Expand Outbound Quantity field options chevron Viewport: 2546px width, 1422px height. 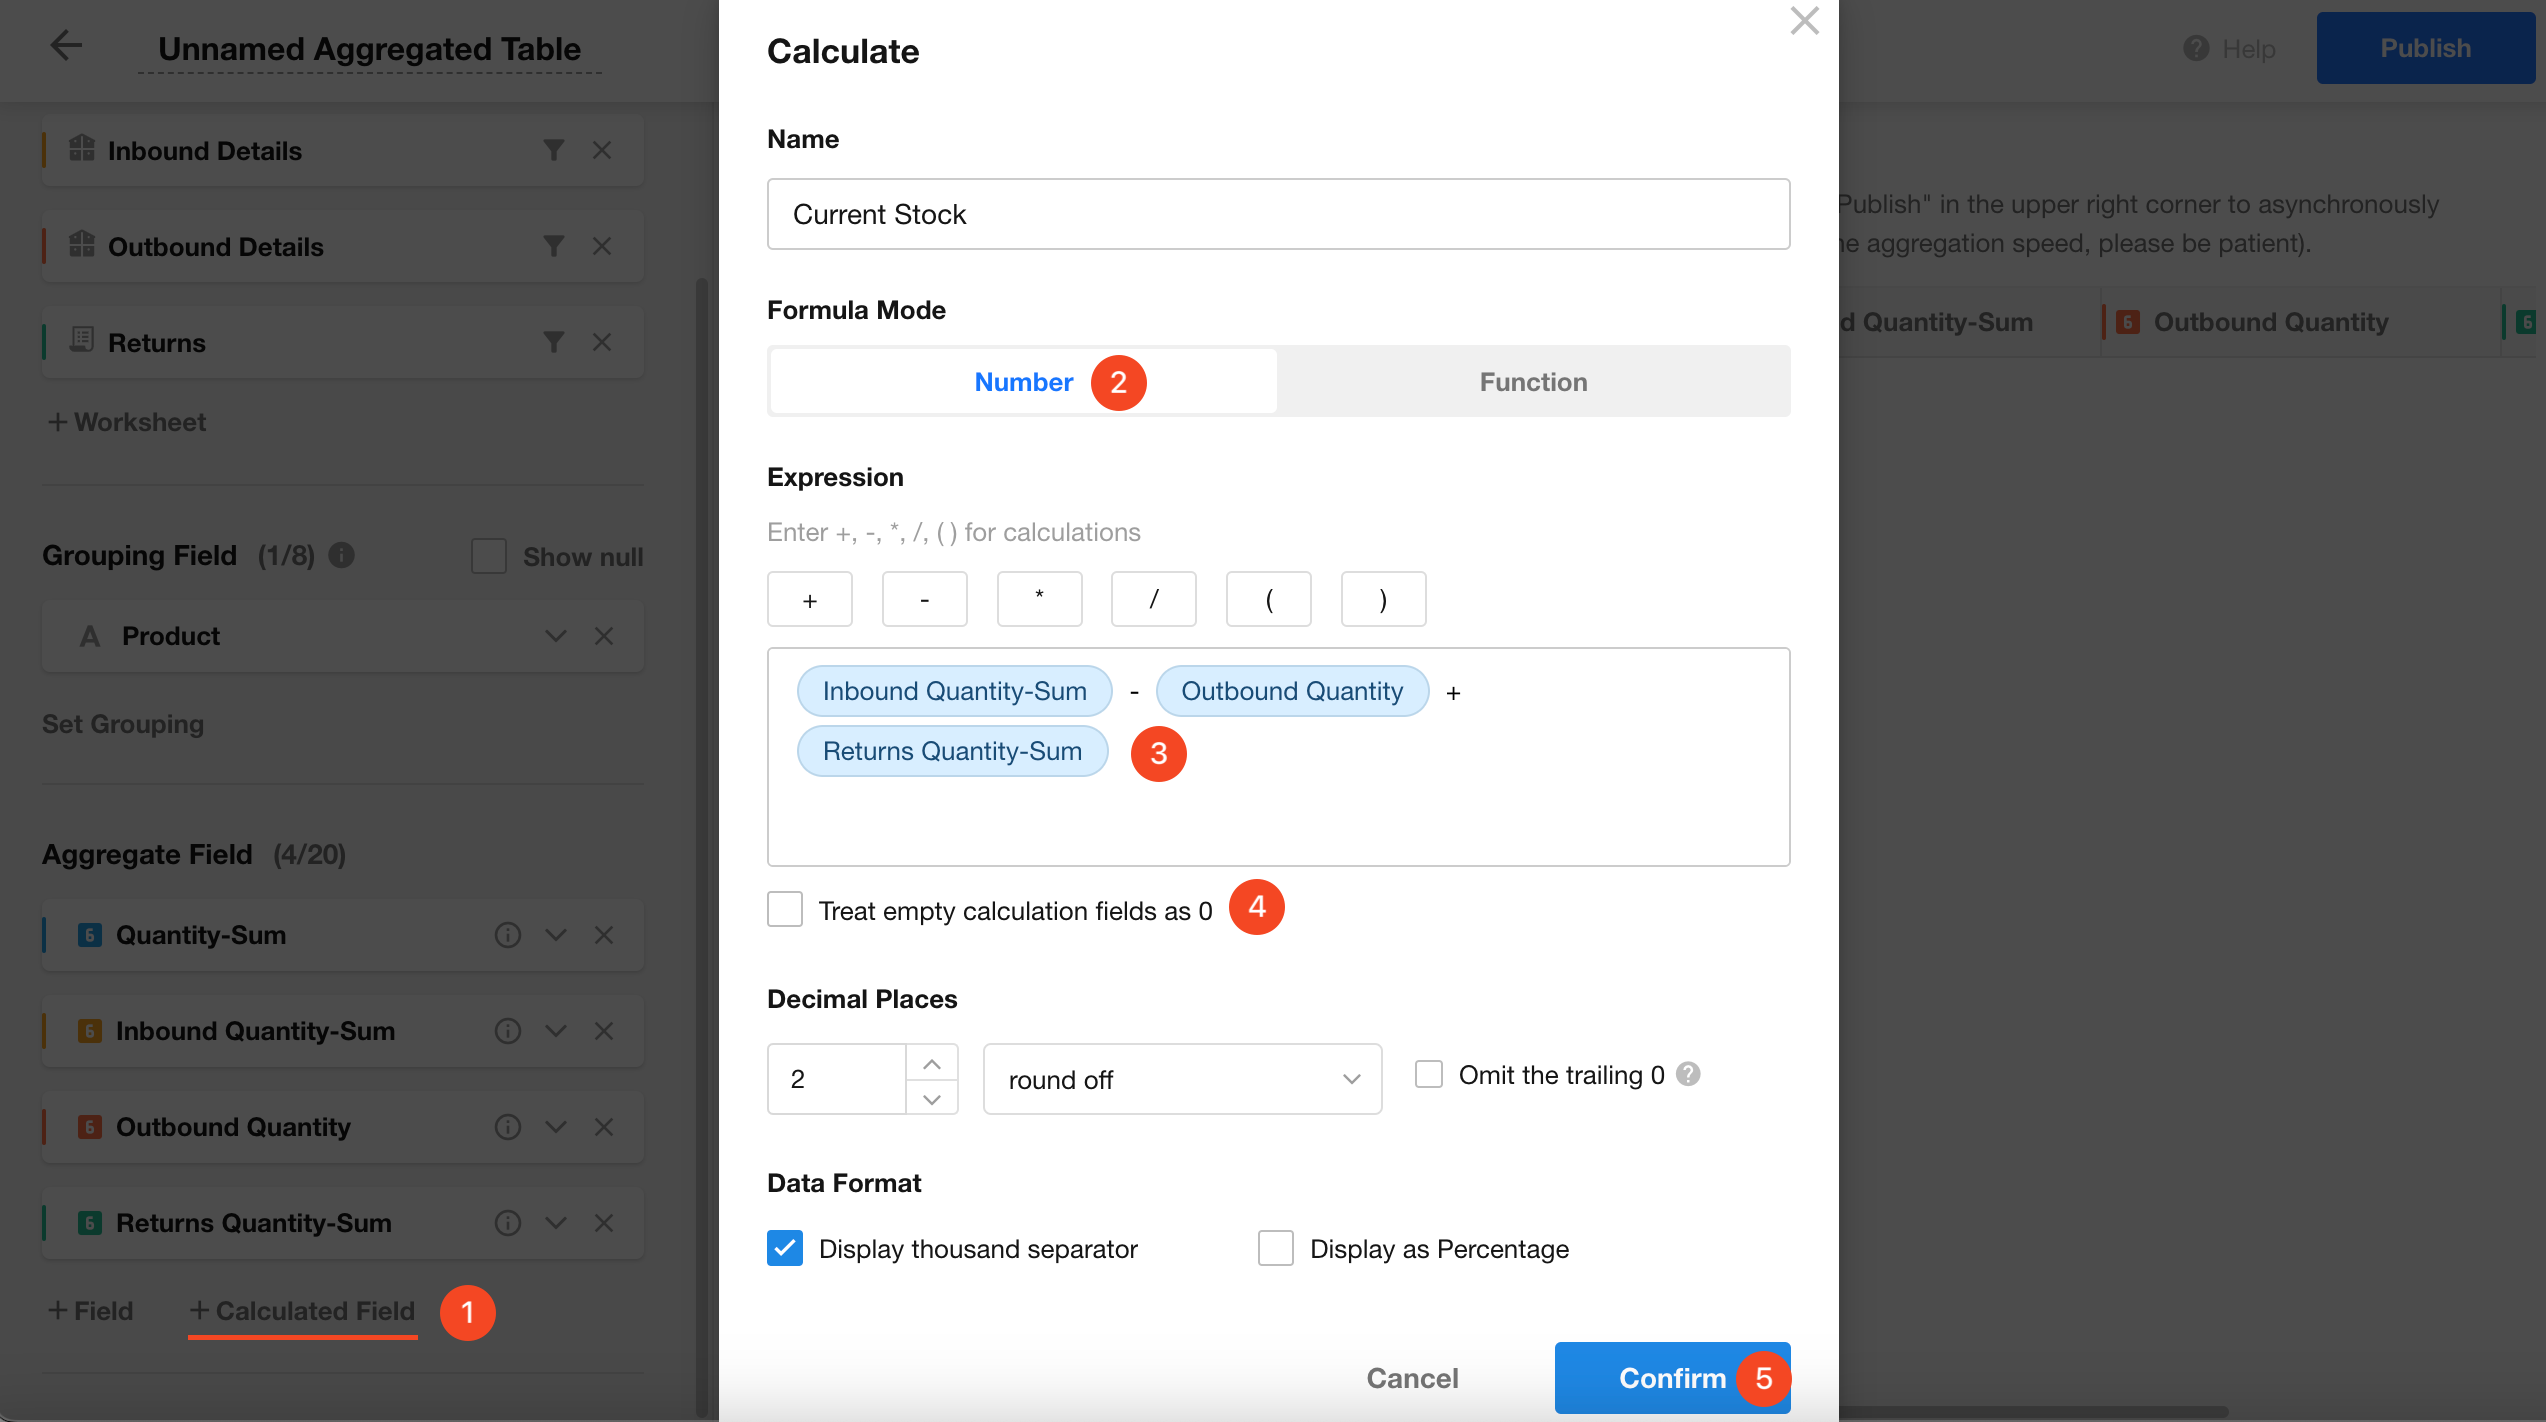click(x=556, y=1127)
